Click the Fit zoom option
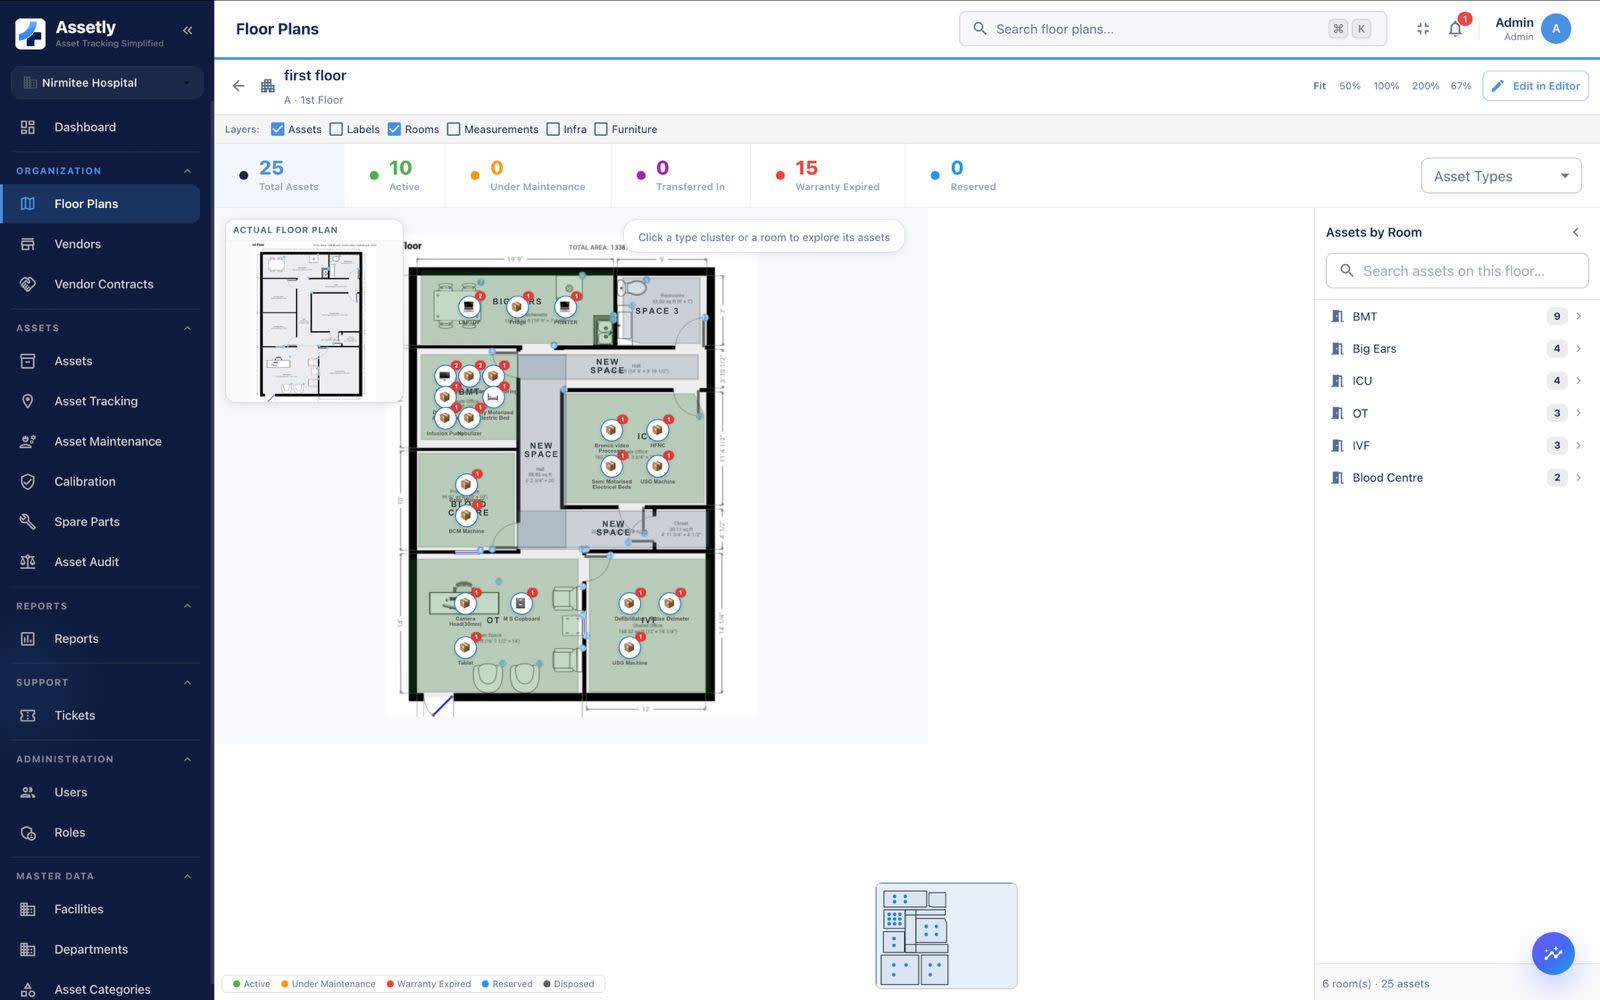This screenshot has width=1600, height=1000. [x=1319, y=86]
